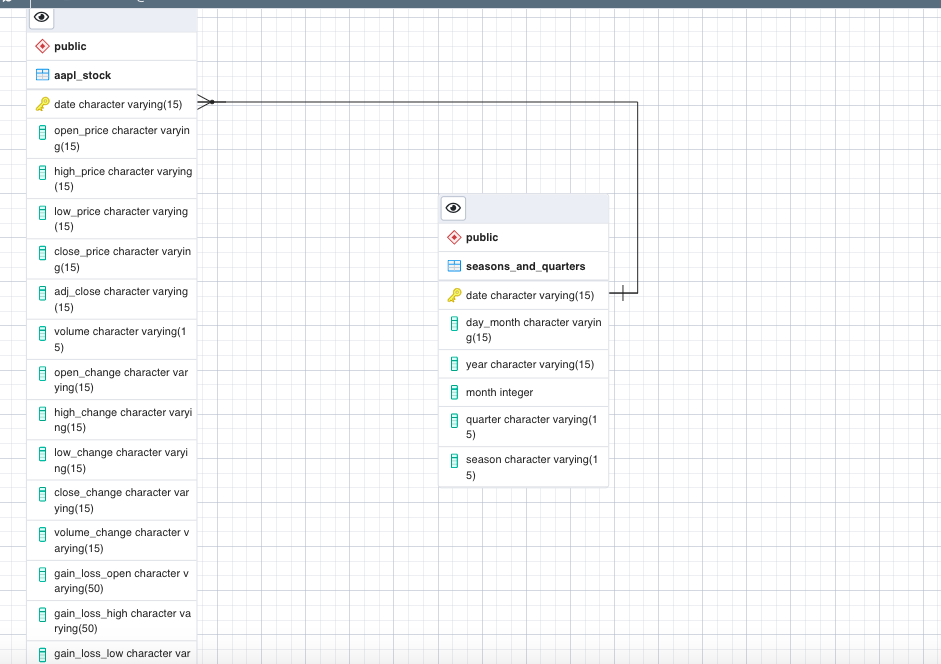The height and width of the screenshot is (664, 941).
Task: Select the adj_close column row
Action: pyautogui.click(x=121, y=299)
